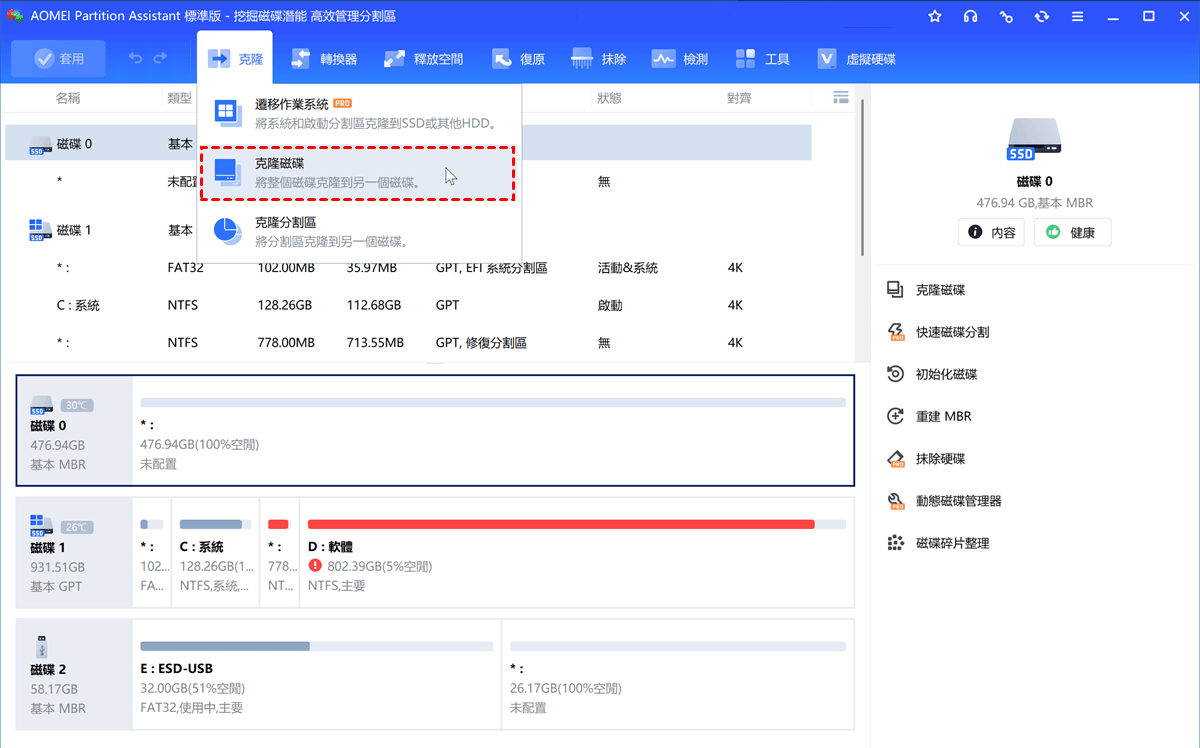Image resolution: width=1200 pixels, height=748 pixels.
Task: Select 克隆磁碟 from the clone menu
Action: click(x=358, y=172)
